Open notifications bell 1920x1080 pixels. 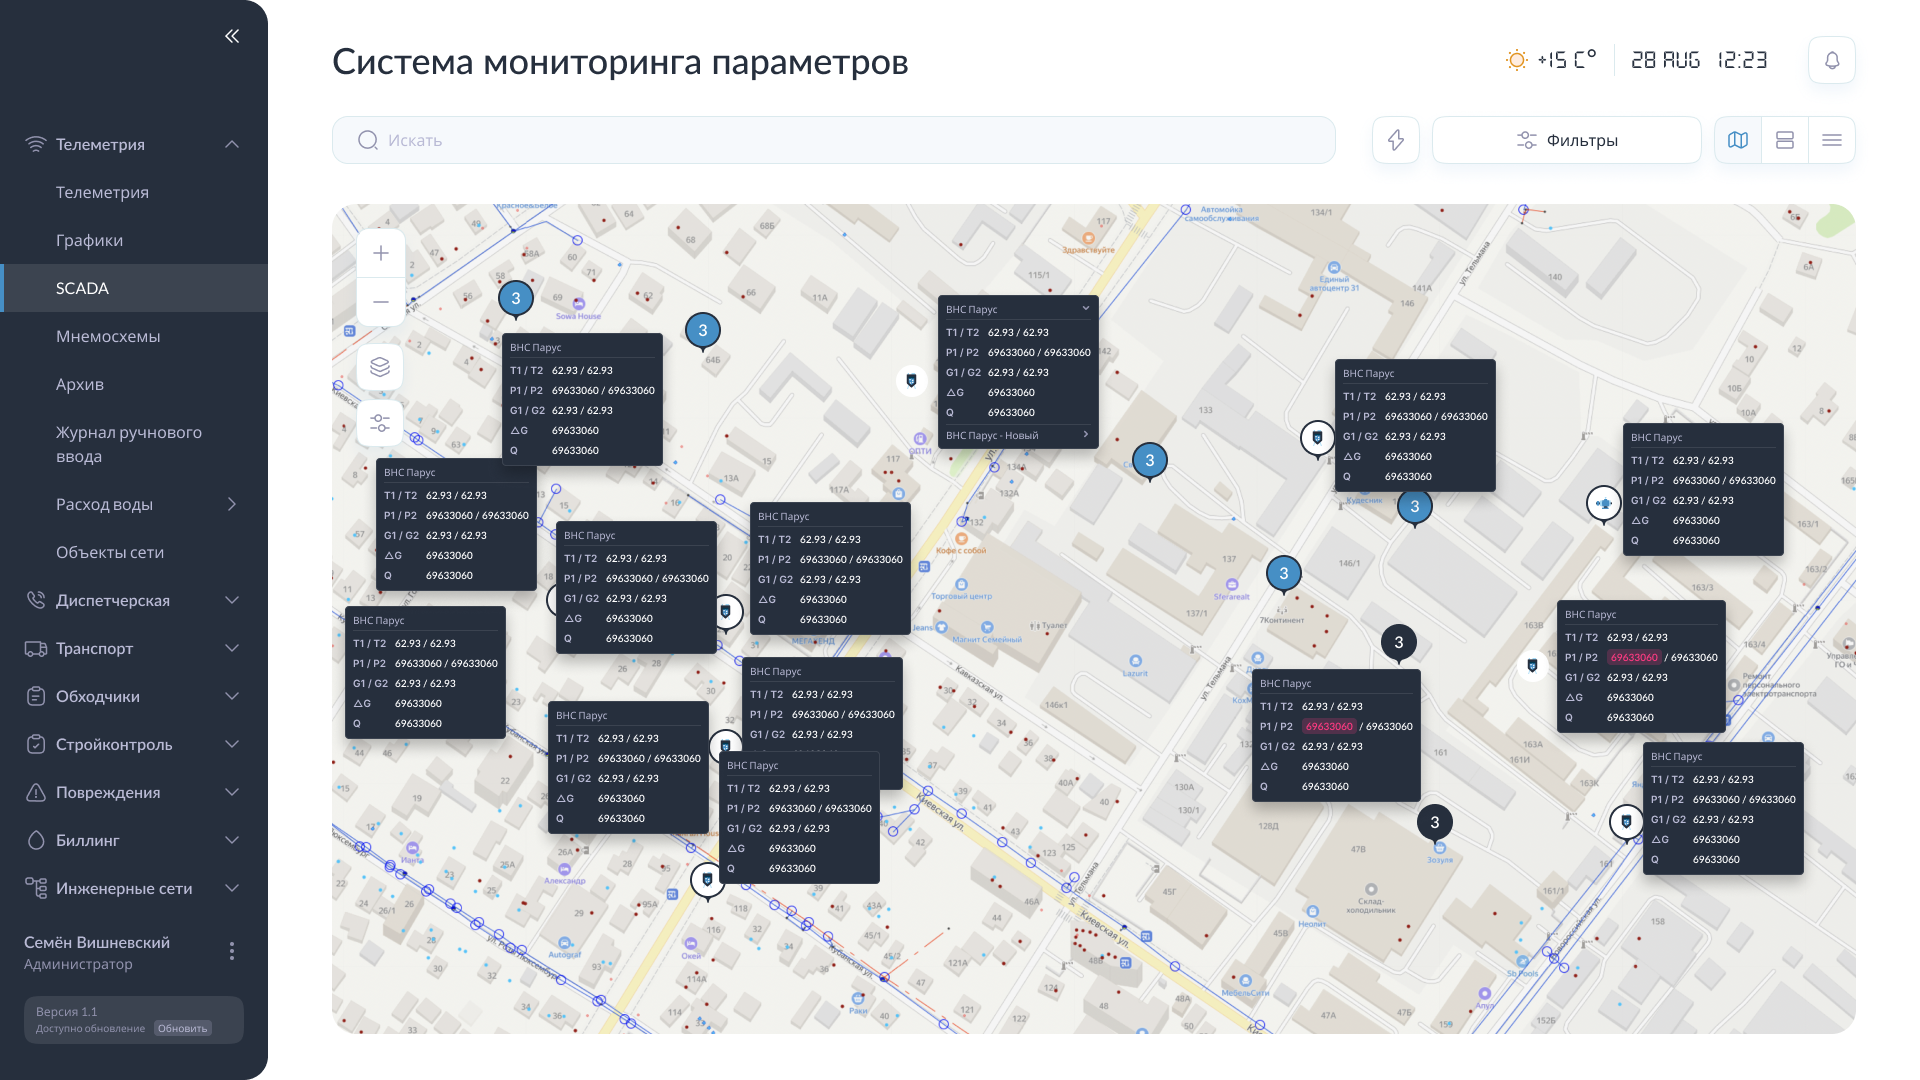[1832, 60]
